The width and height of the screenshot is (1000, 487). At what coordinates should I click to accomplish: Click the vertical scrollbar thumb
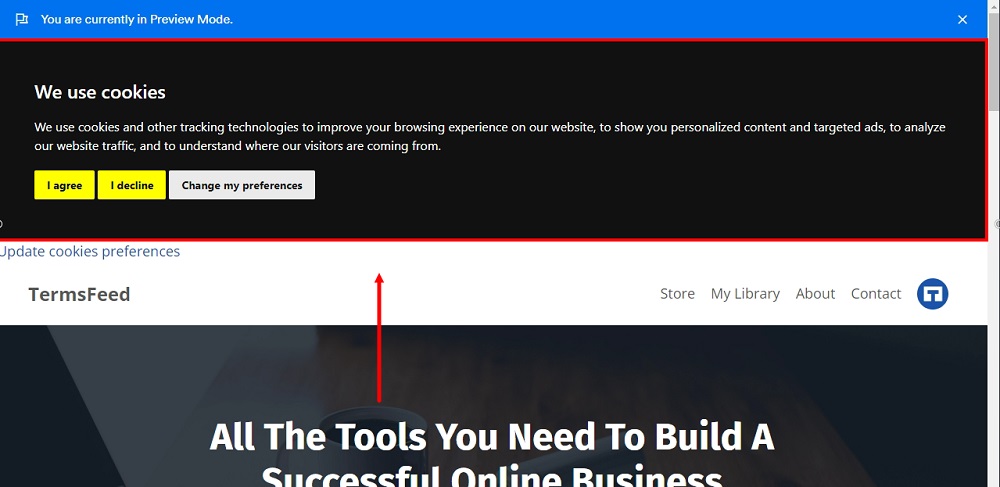click(994, 61)
